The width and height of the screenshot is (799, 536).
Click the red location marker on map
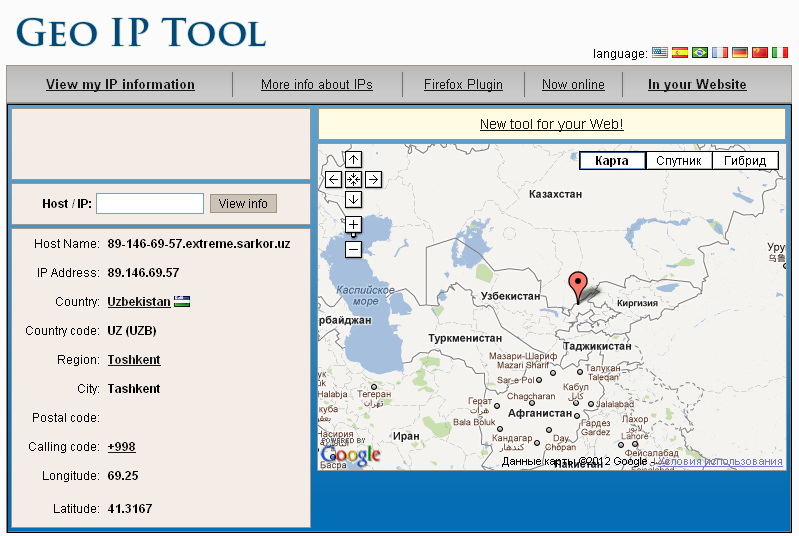[578, 286]
